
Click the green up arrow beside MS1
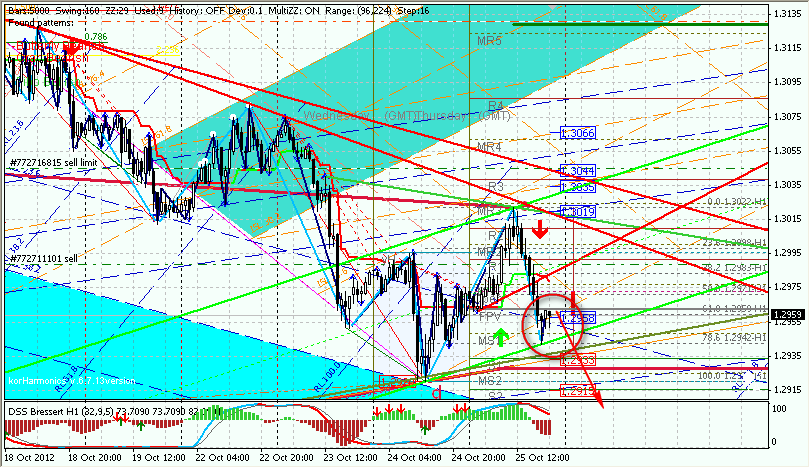click(501, 337)
